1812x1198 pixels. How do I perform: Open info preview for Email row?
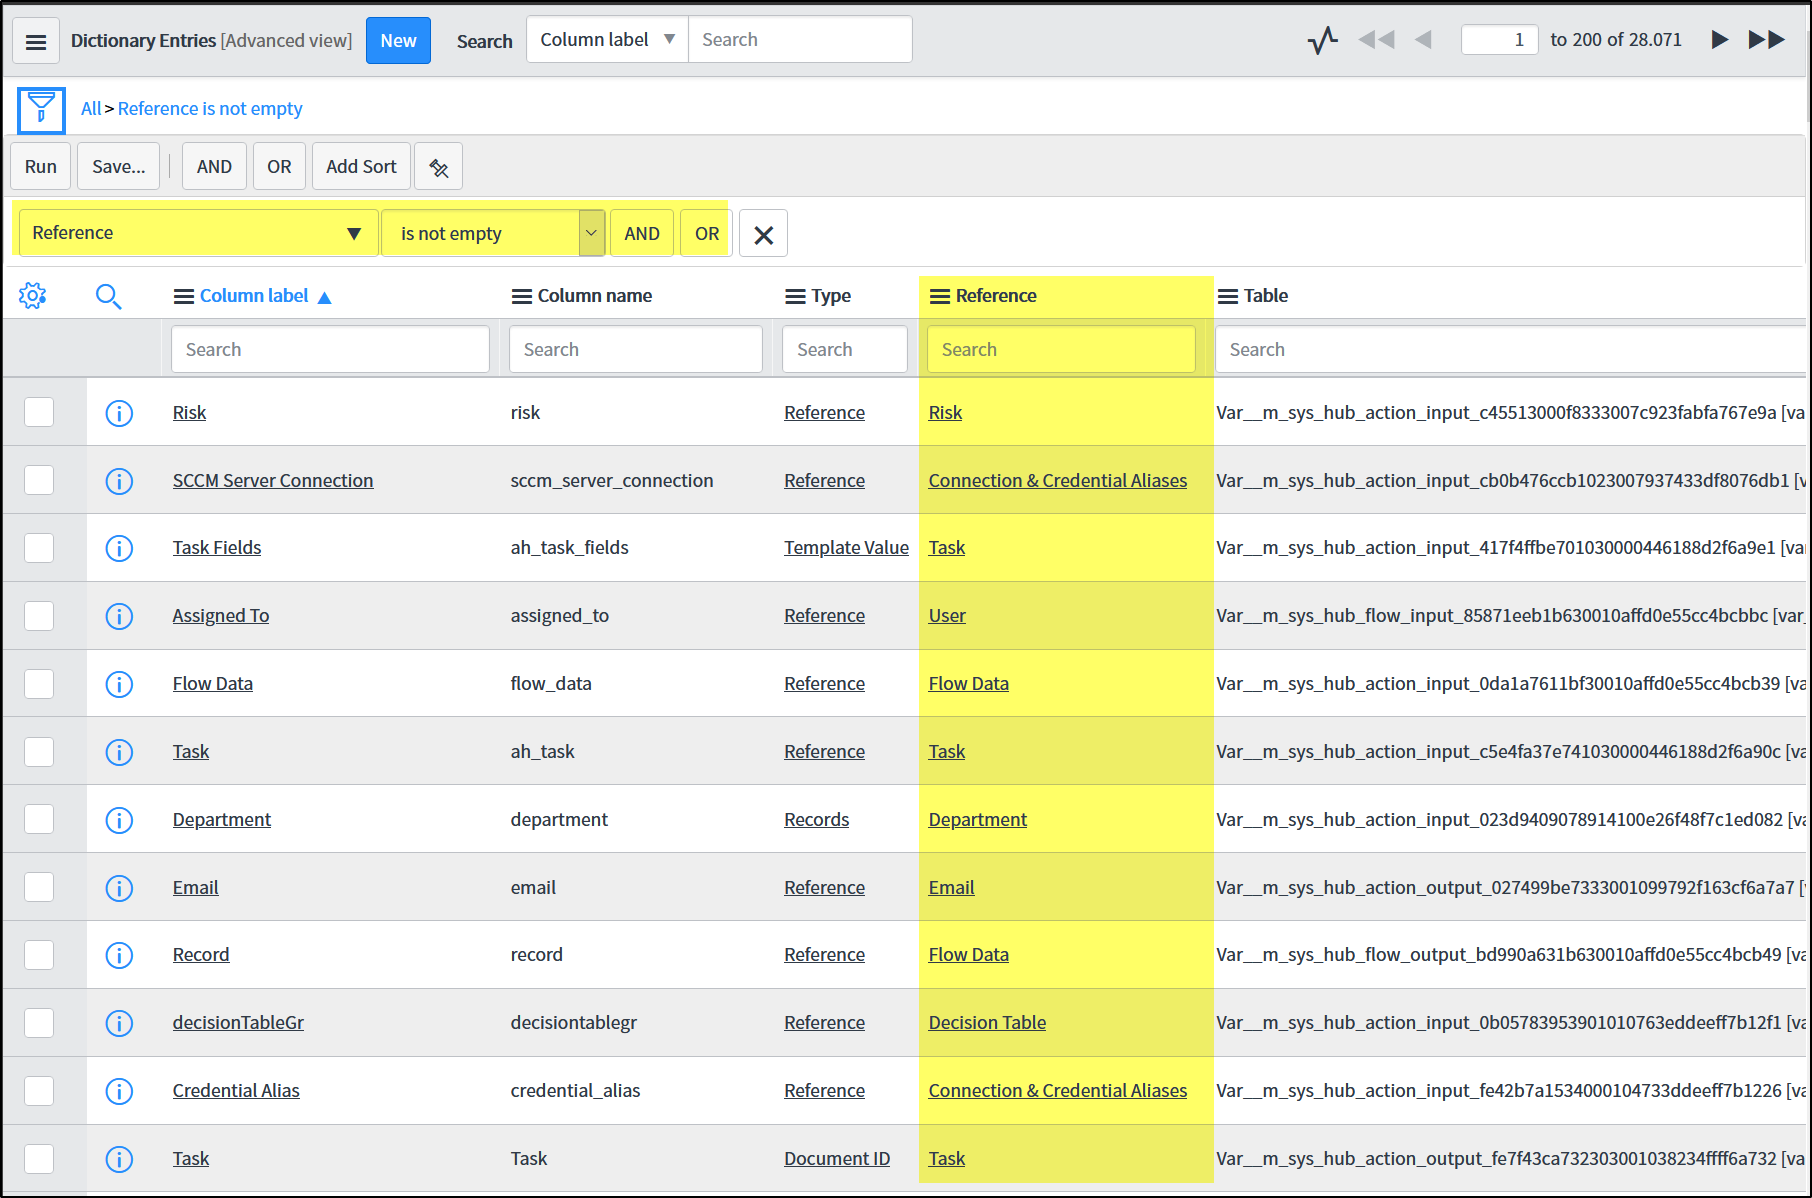point(119,888)
